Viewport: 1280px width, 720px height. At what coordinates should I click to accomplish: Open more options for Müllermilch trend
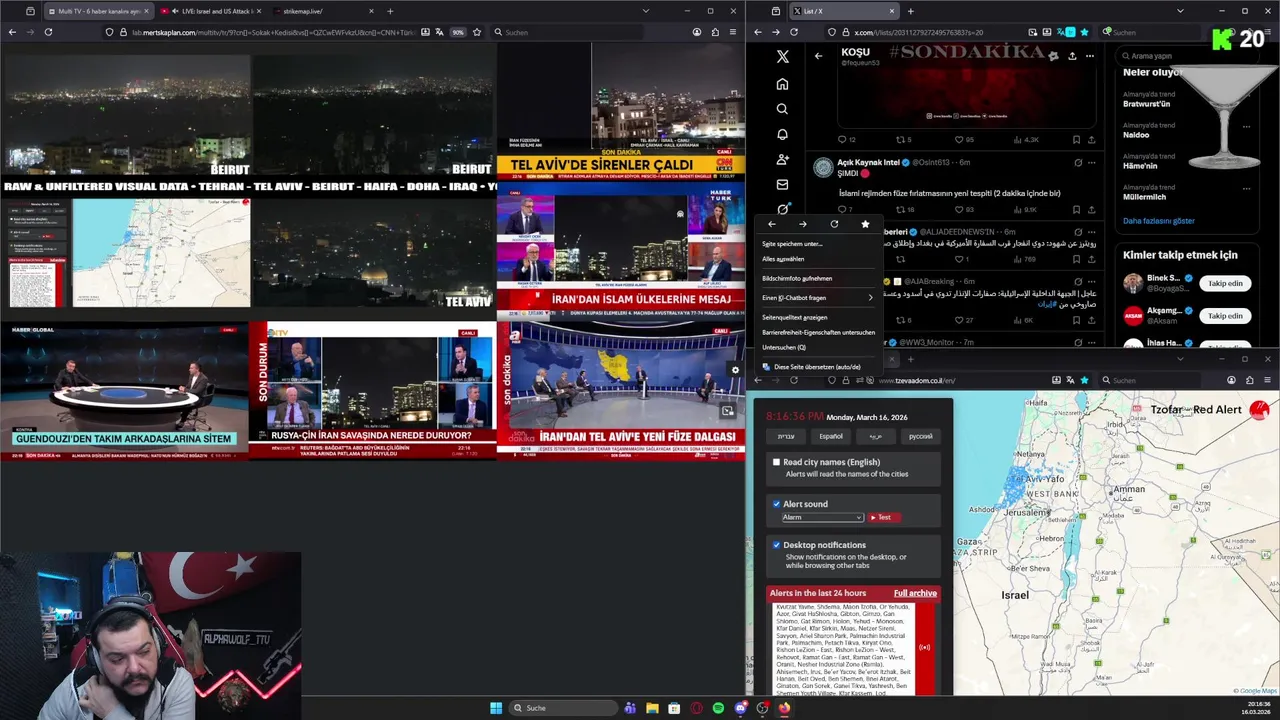1247,190
